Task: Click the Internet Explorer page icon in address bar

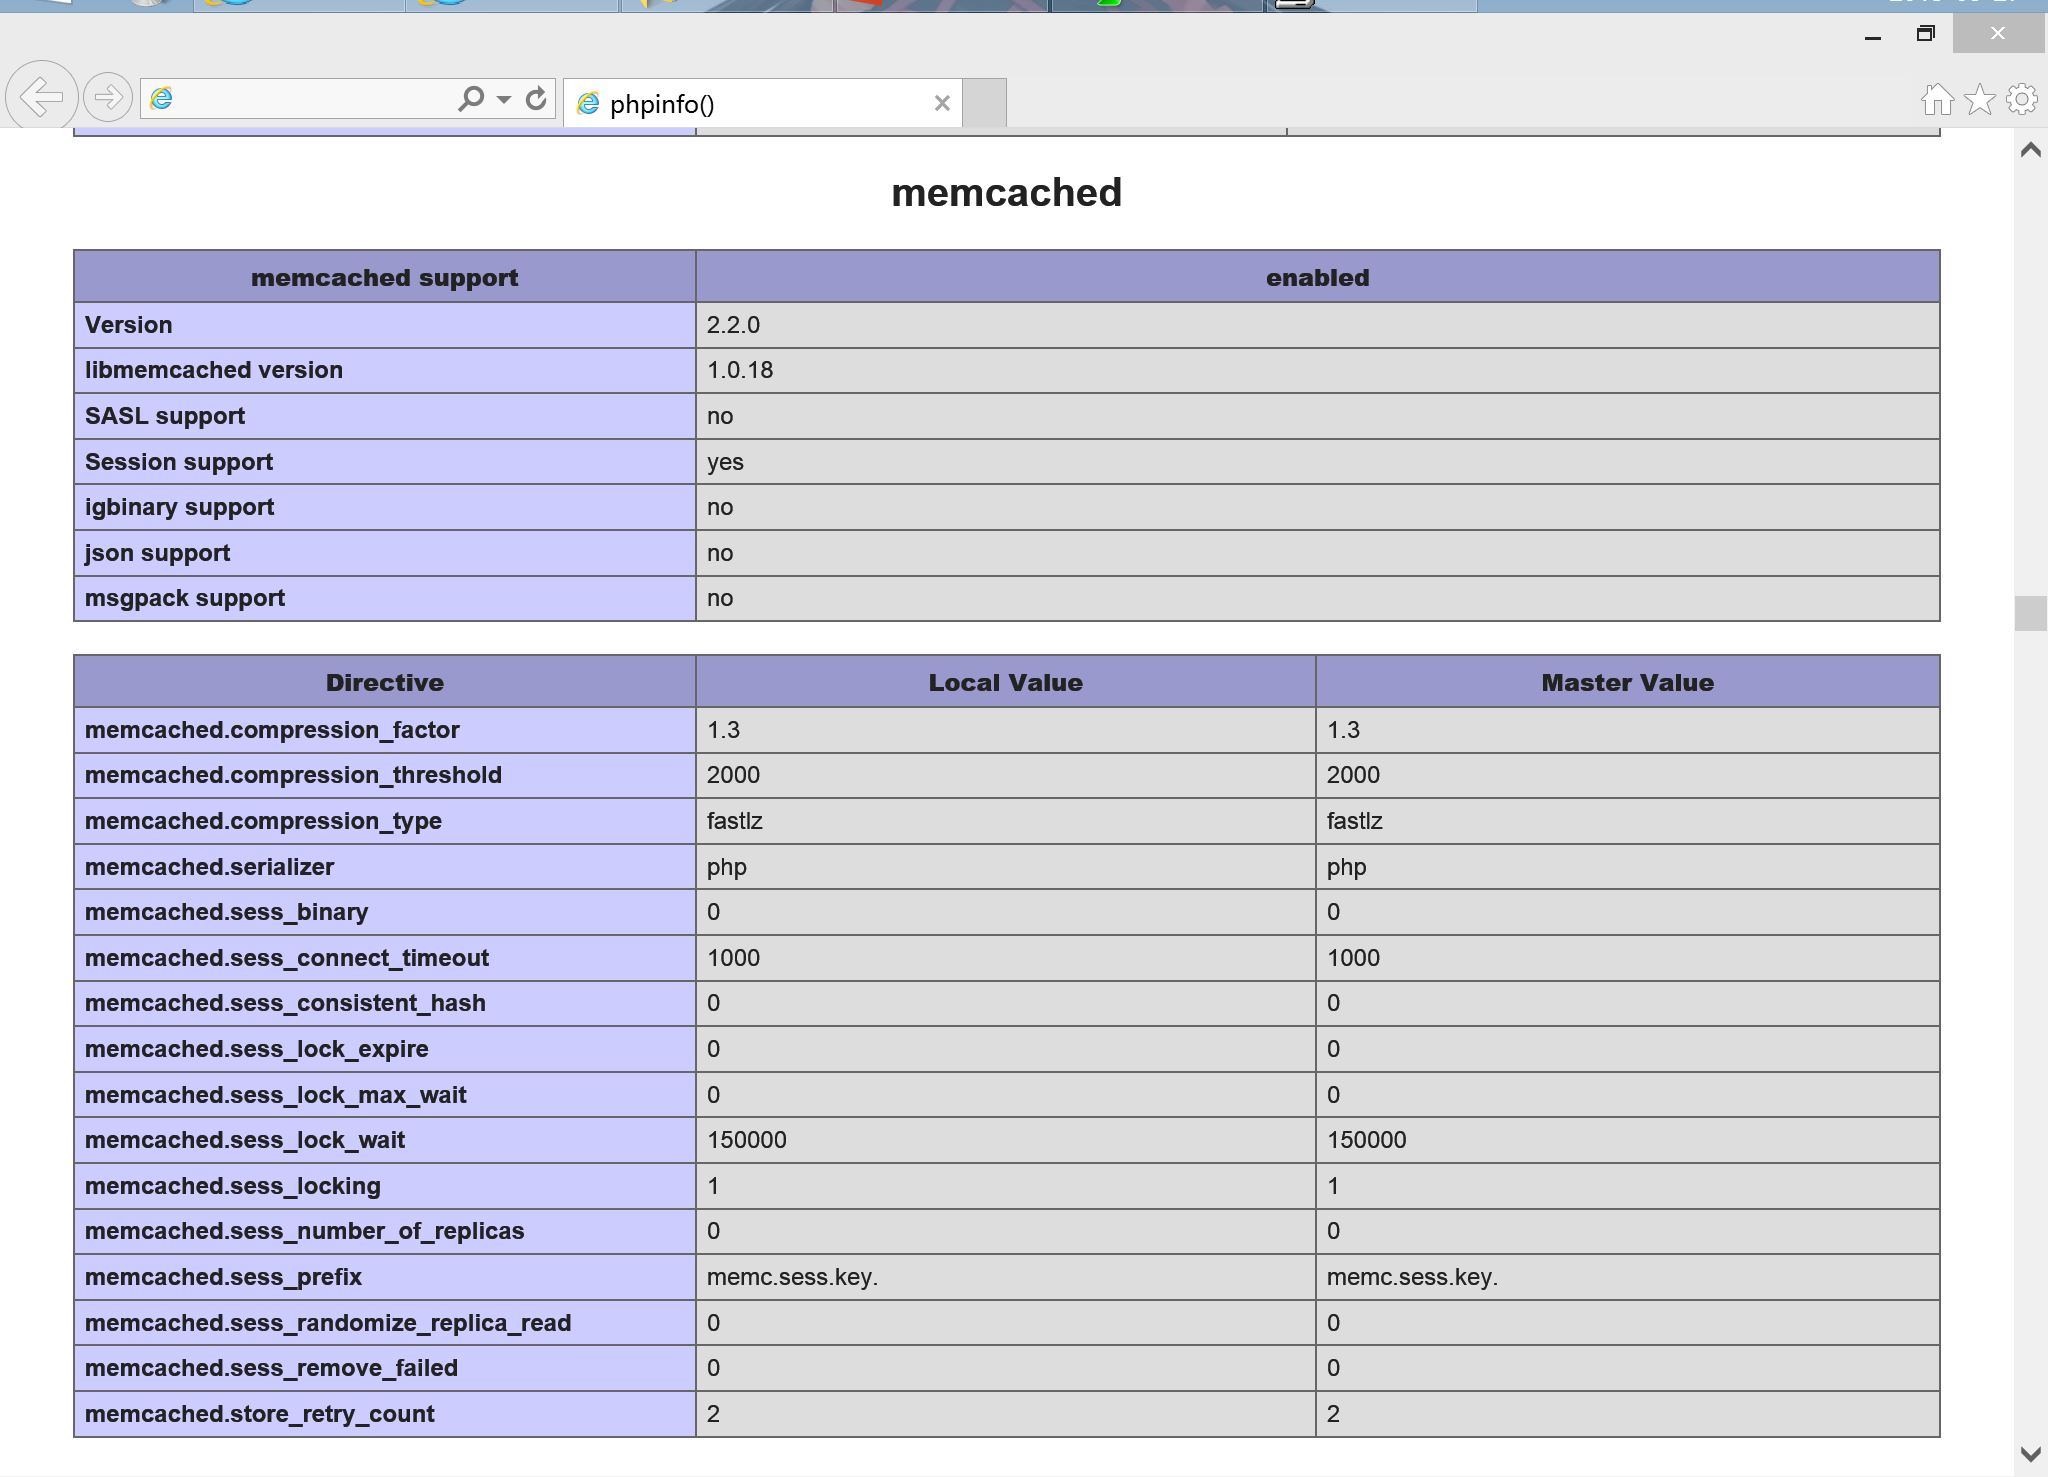Action: [161, 98]
